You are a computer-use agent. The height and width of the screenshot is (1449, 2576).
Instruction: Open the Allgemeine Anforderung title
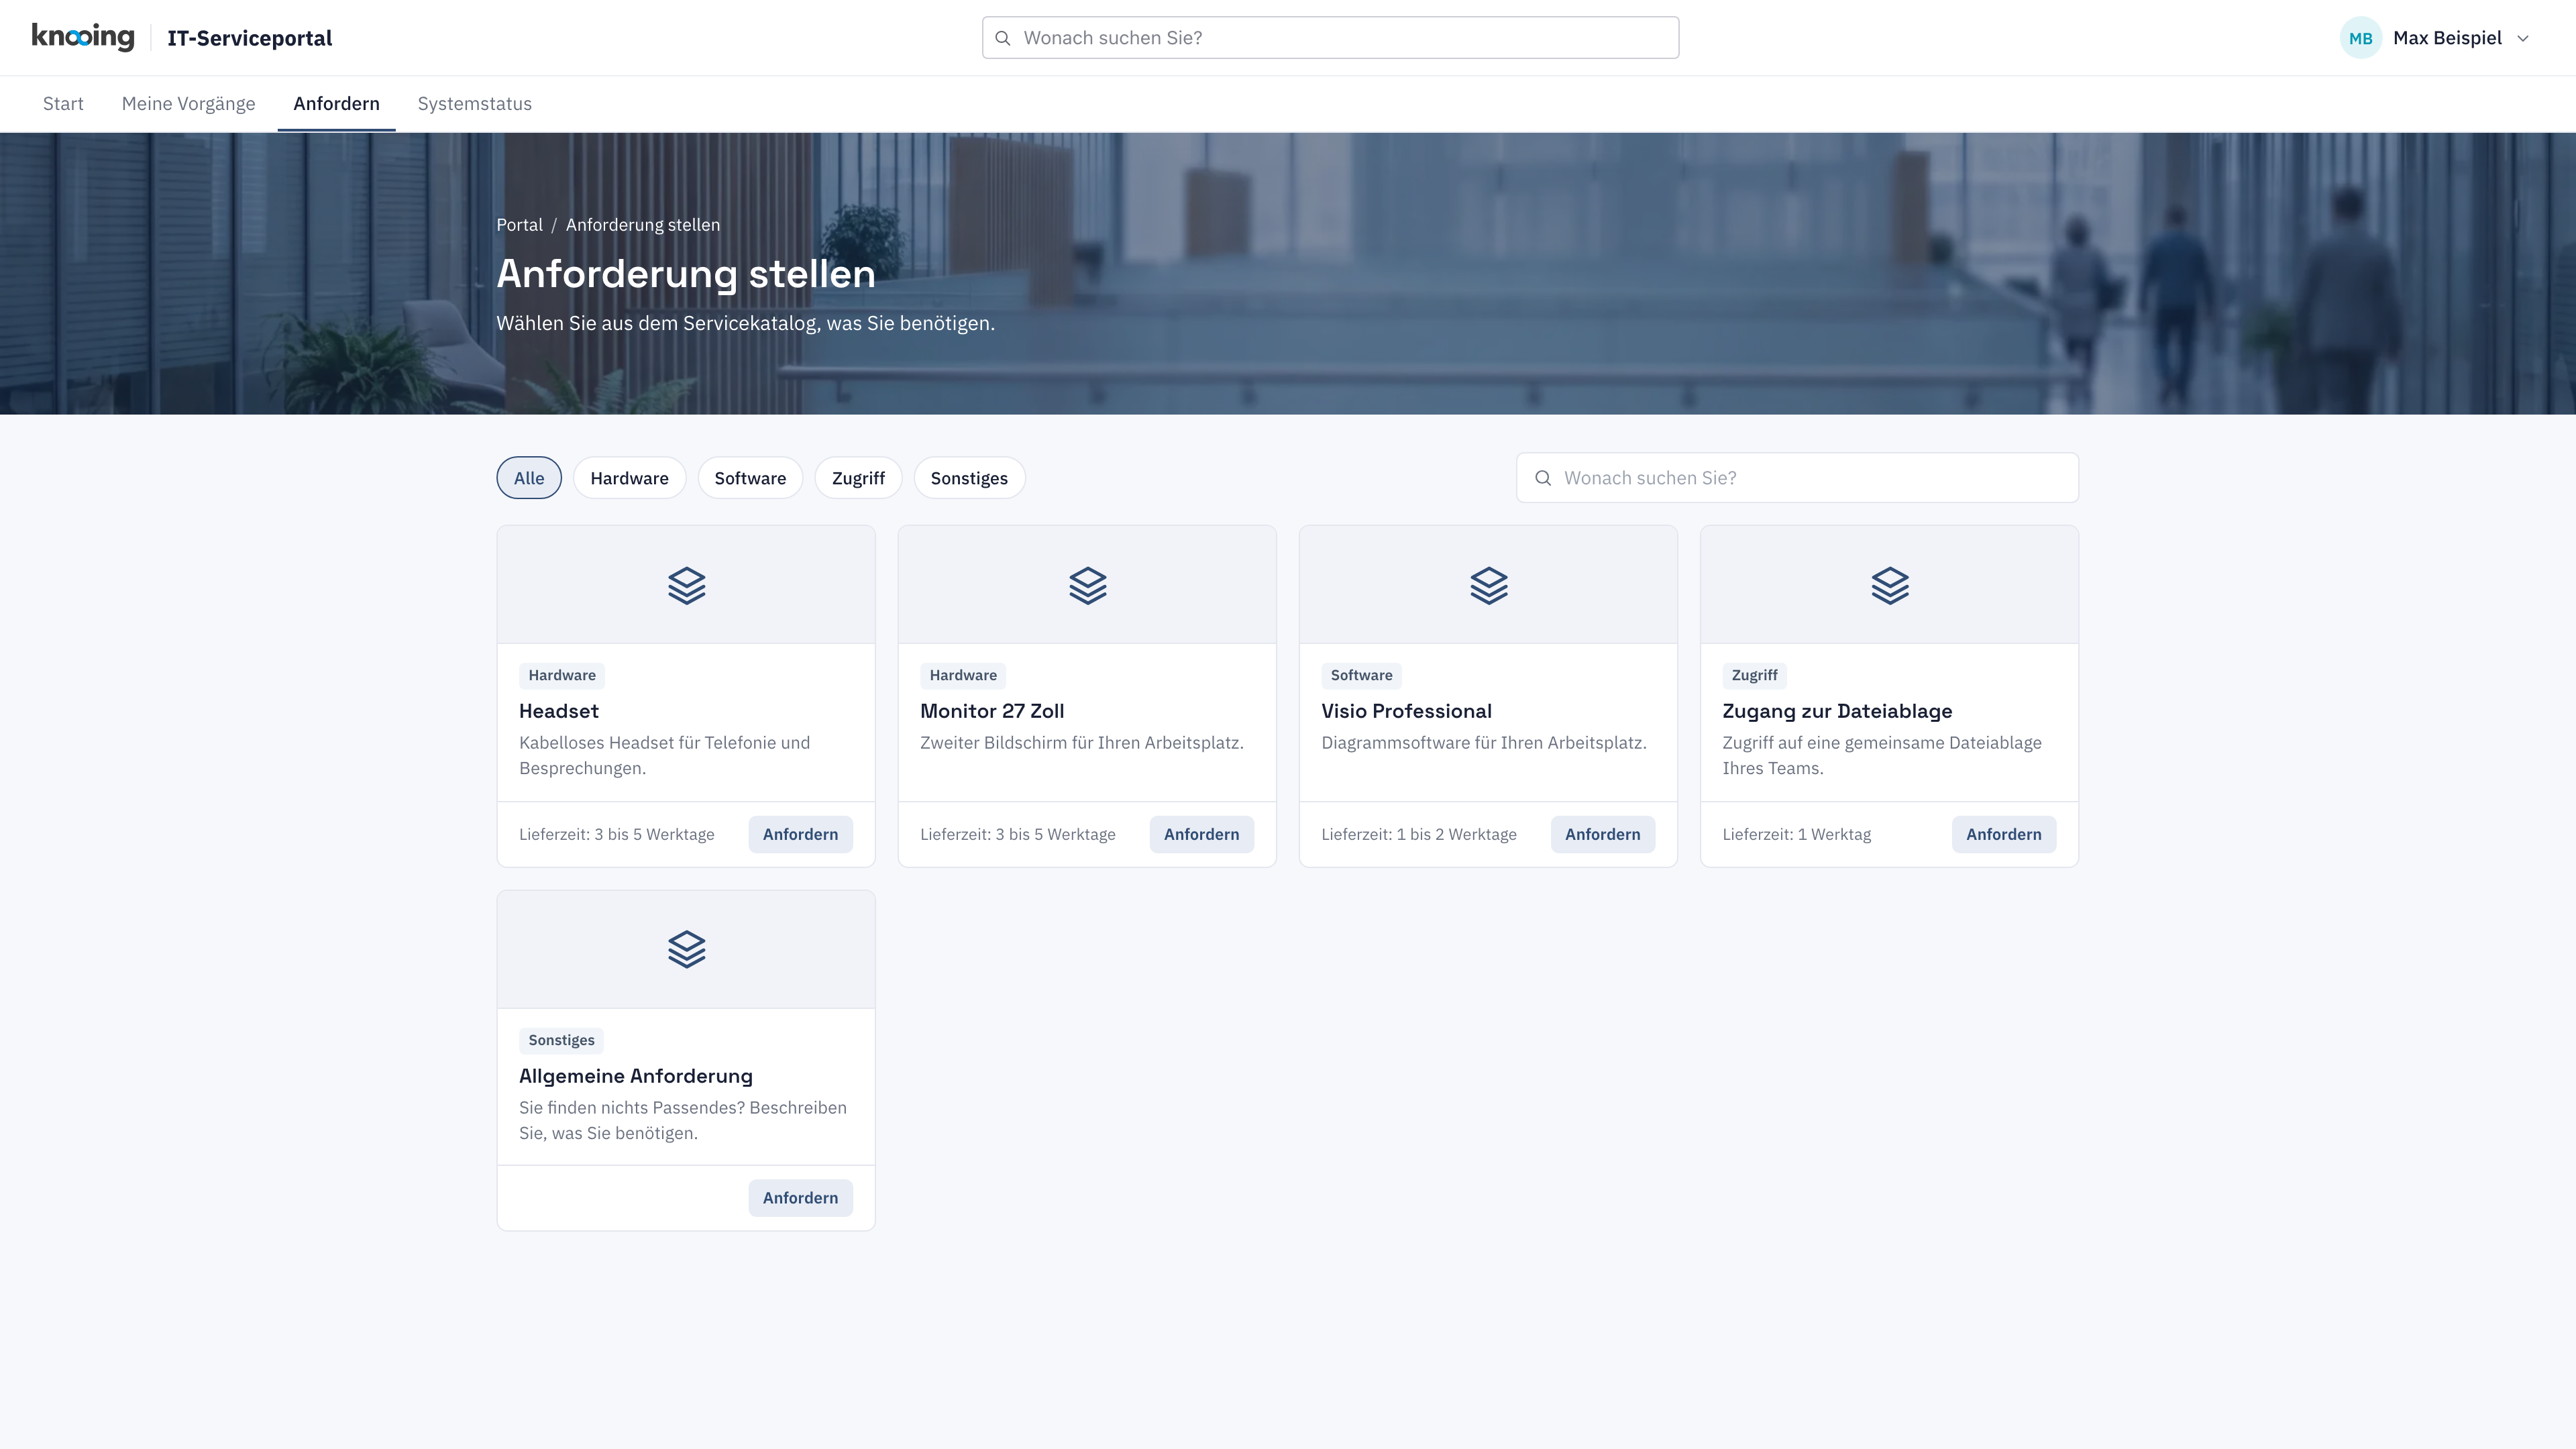(x=635, y=1076)
